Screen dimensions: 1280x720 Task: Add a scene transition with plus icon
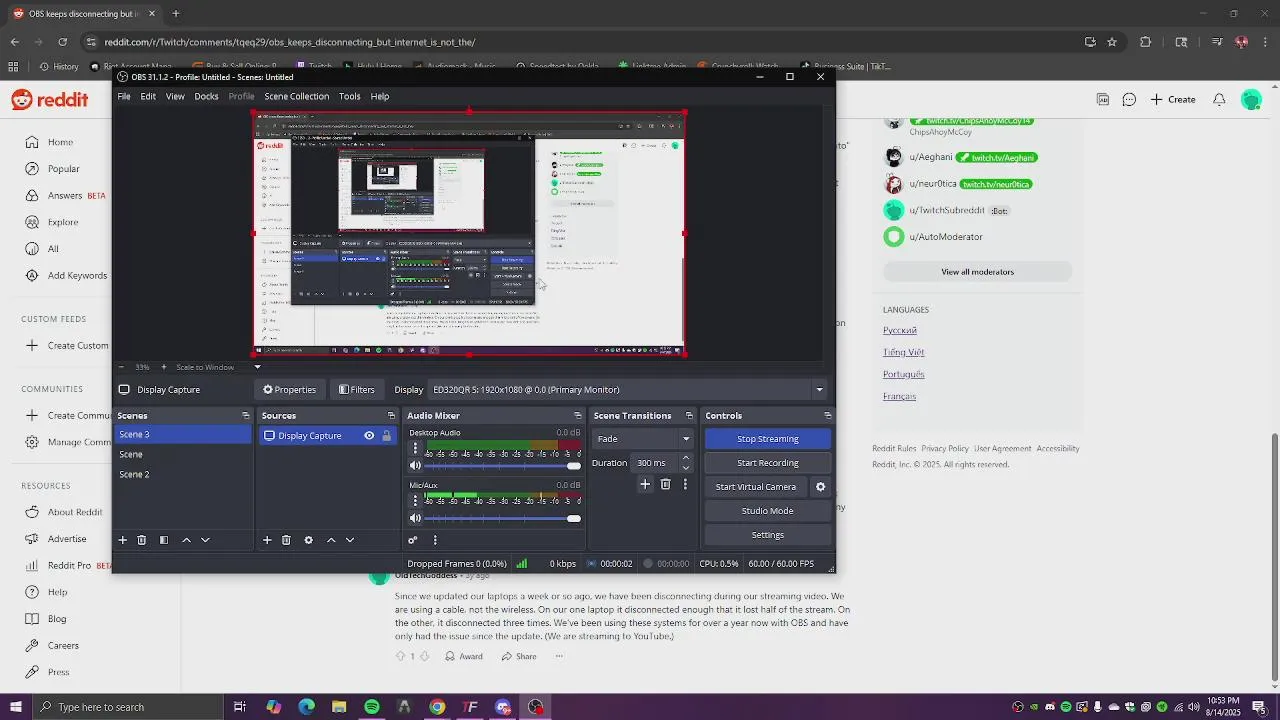[x=645, y=484]
